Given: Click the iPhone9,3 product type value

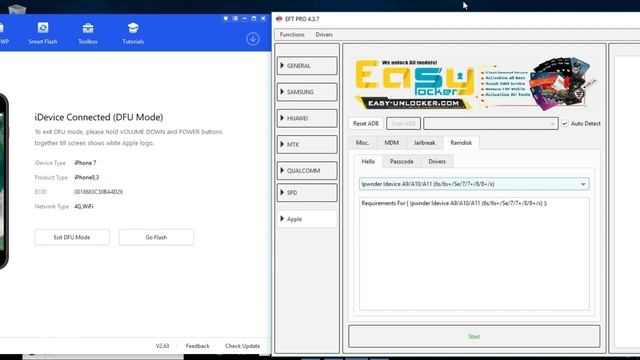Looking at the screenshot, I should (x=87, y=178).
